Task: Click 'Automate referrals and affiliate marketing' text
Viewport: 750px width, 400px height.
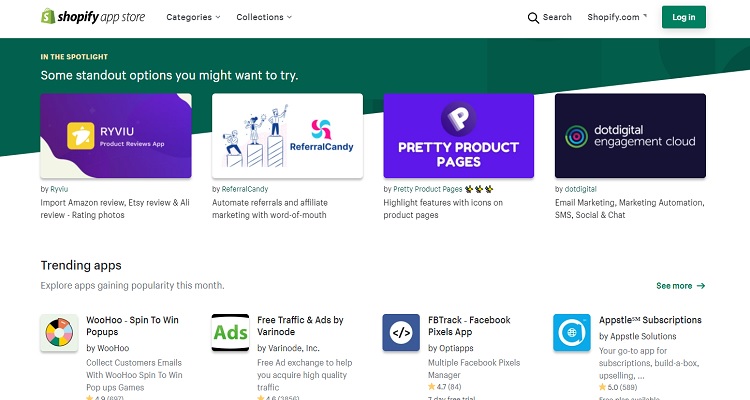Action: pyautogui.click(x=270, y=209)
